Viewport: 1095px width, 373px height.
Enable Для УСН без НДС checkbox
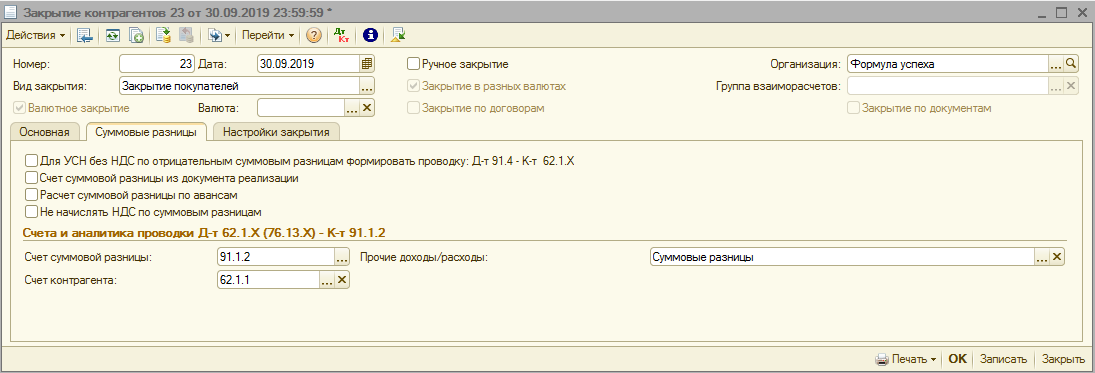point(31,161)
